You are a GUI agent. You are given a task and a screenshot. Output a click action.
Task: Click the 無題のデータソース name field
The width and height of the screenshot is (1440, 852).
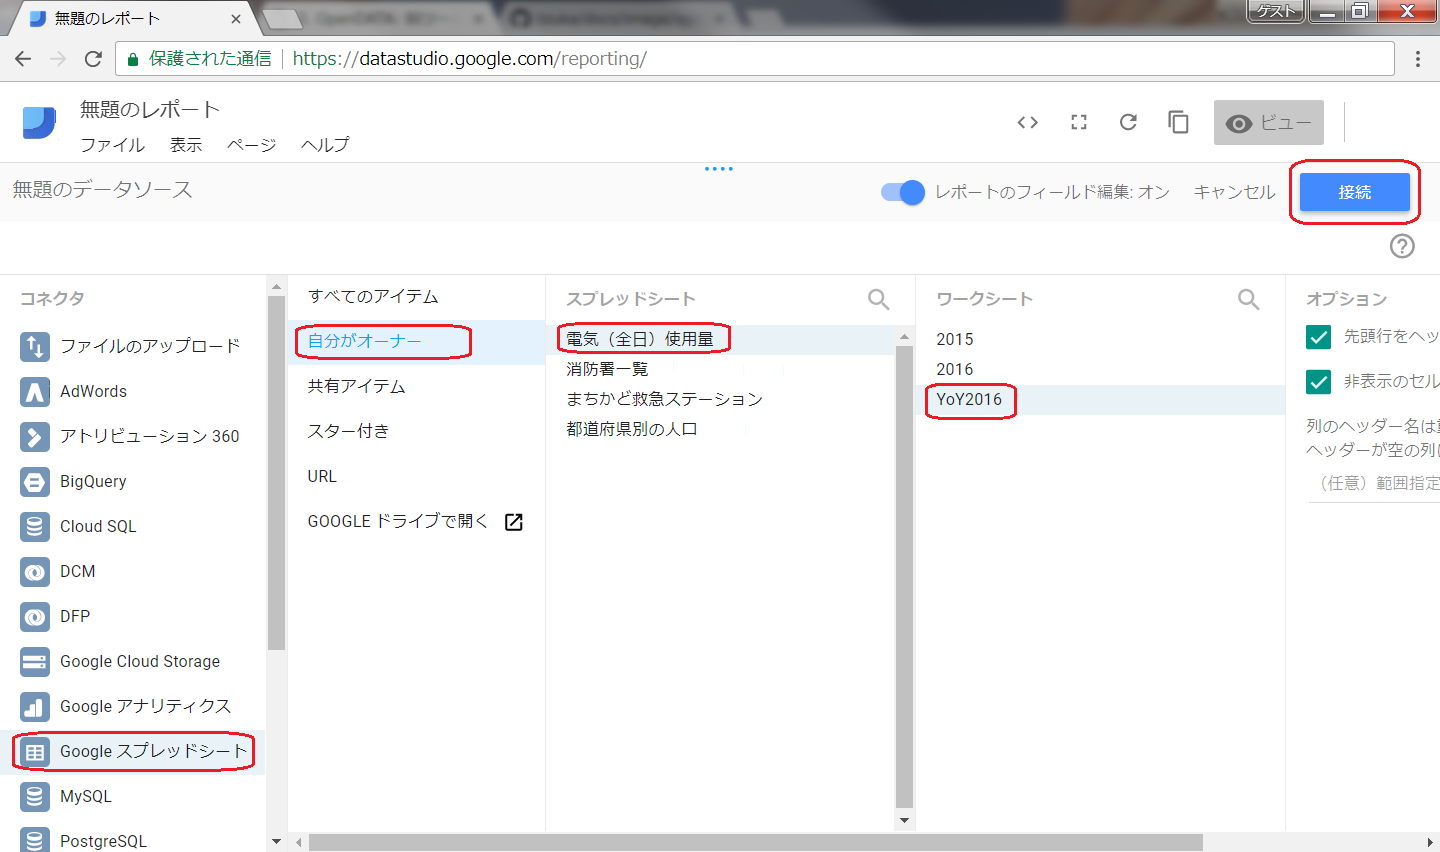tap(103, 190)
